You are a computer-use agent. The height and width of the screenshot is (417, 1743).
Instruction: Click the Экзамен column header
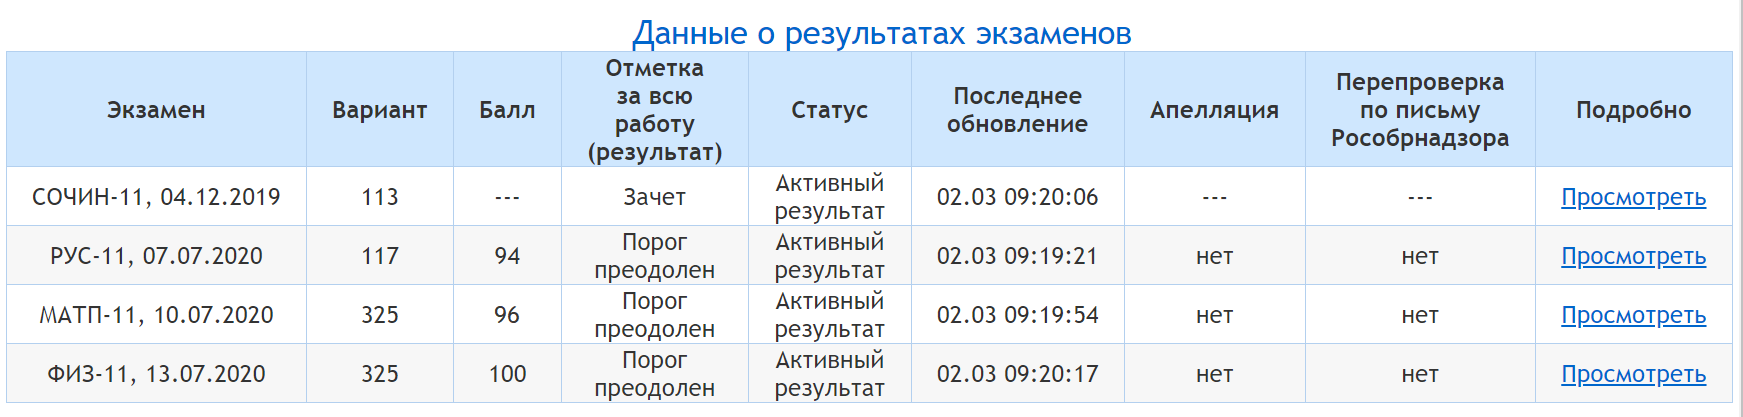(156, 110)
